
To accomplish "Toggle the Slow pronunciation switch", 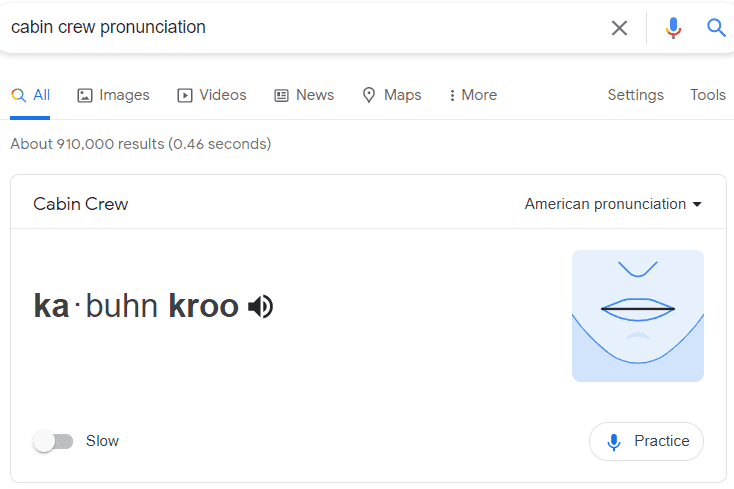I will tap(53, 441).
